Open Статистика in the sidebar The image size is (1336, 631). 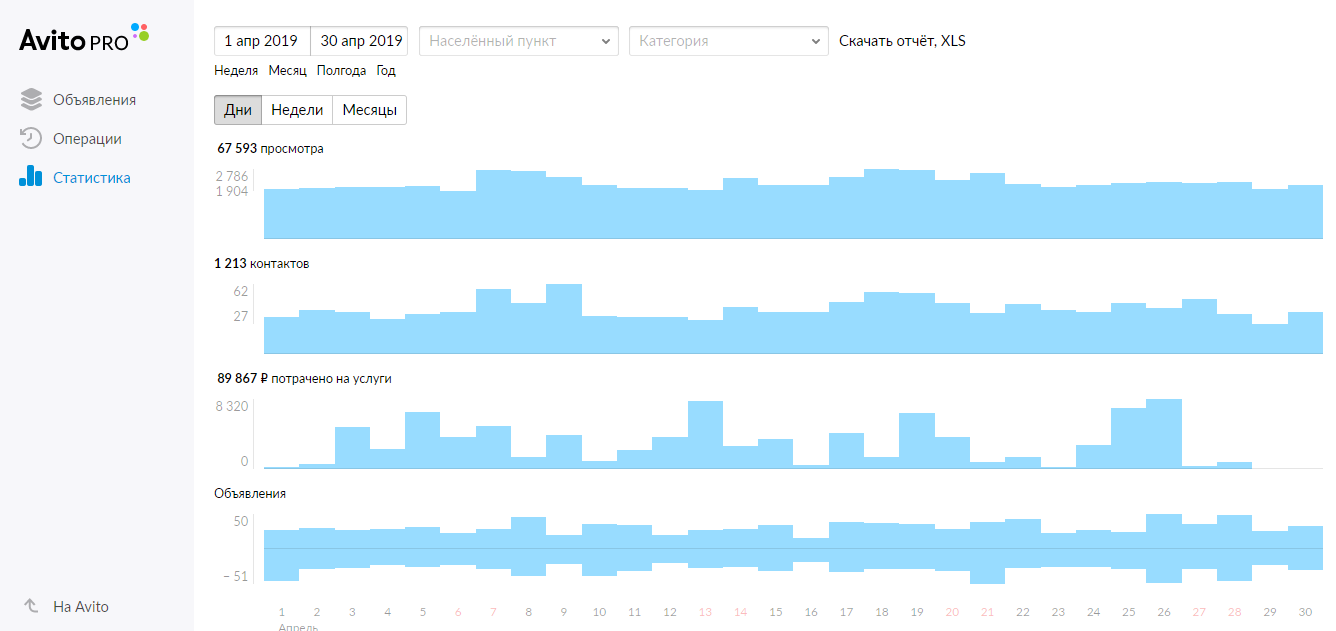coord(92,178)
